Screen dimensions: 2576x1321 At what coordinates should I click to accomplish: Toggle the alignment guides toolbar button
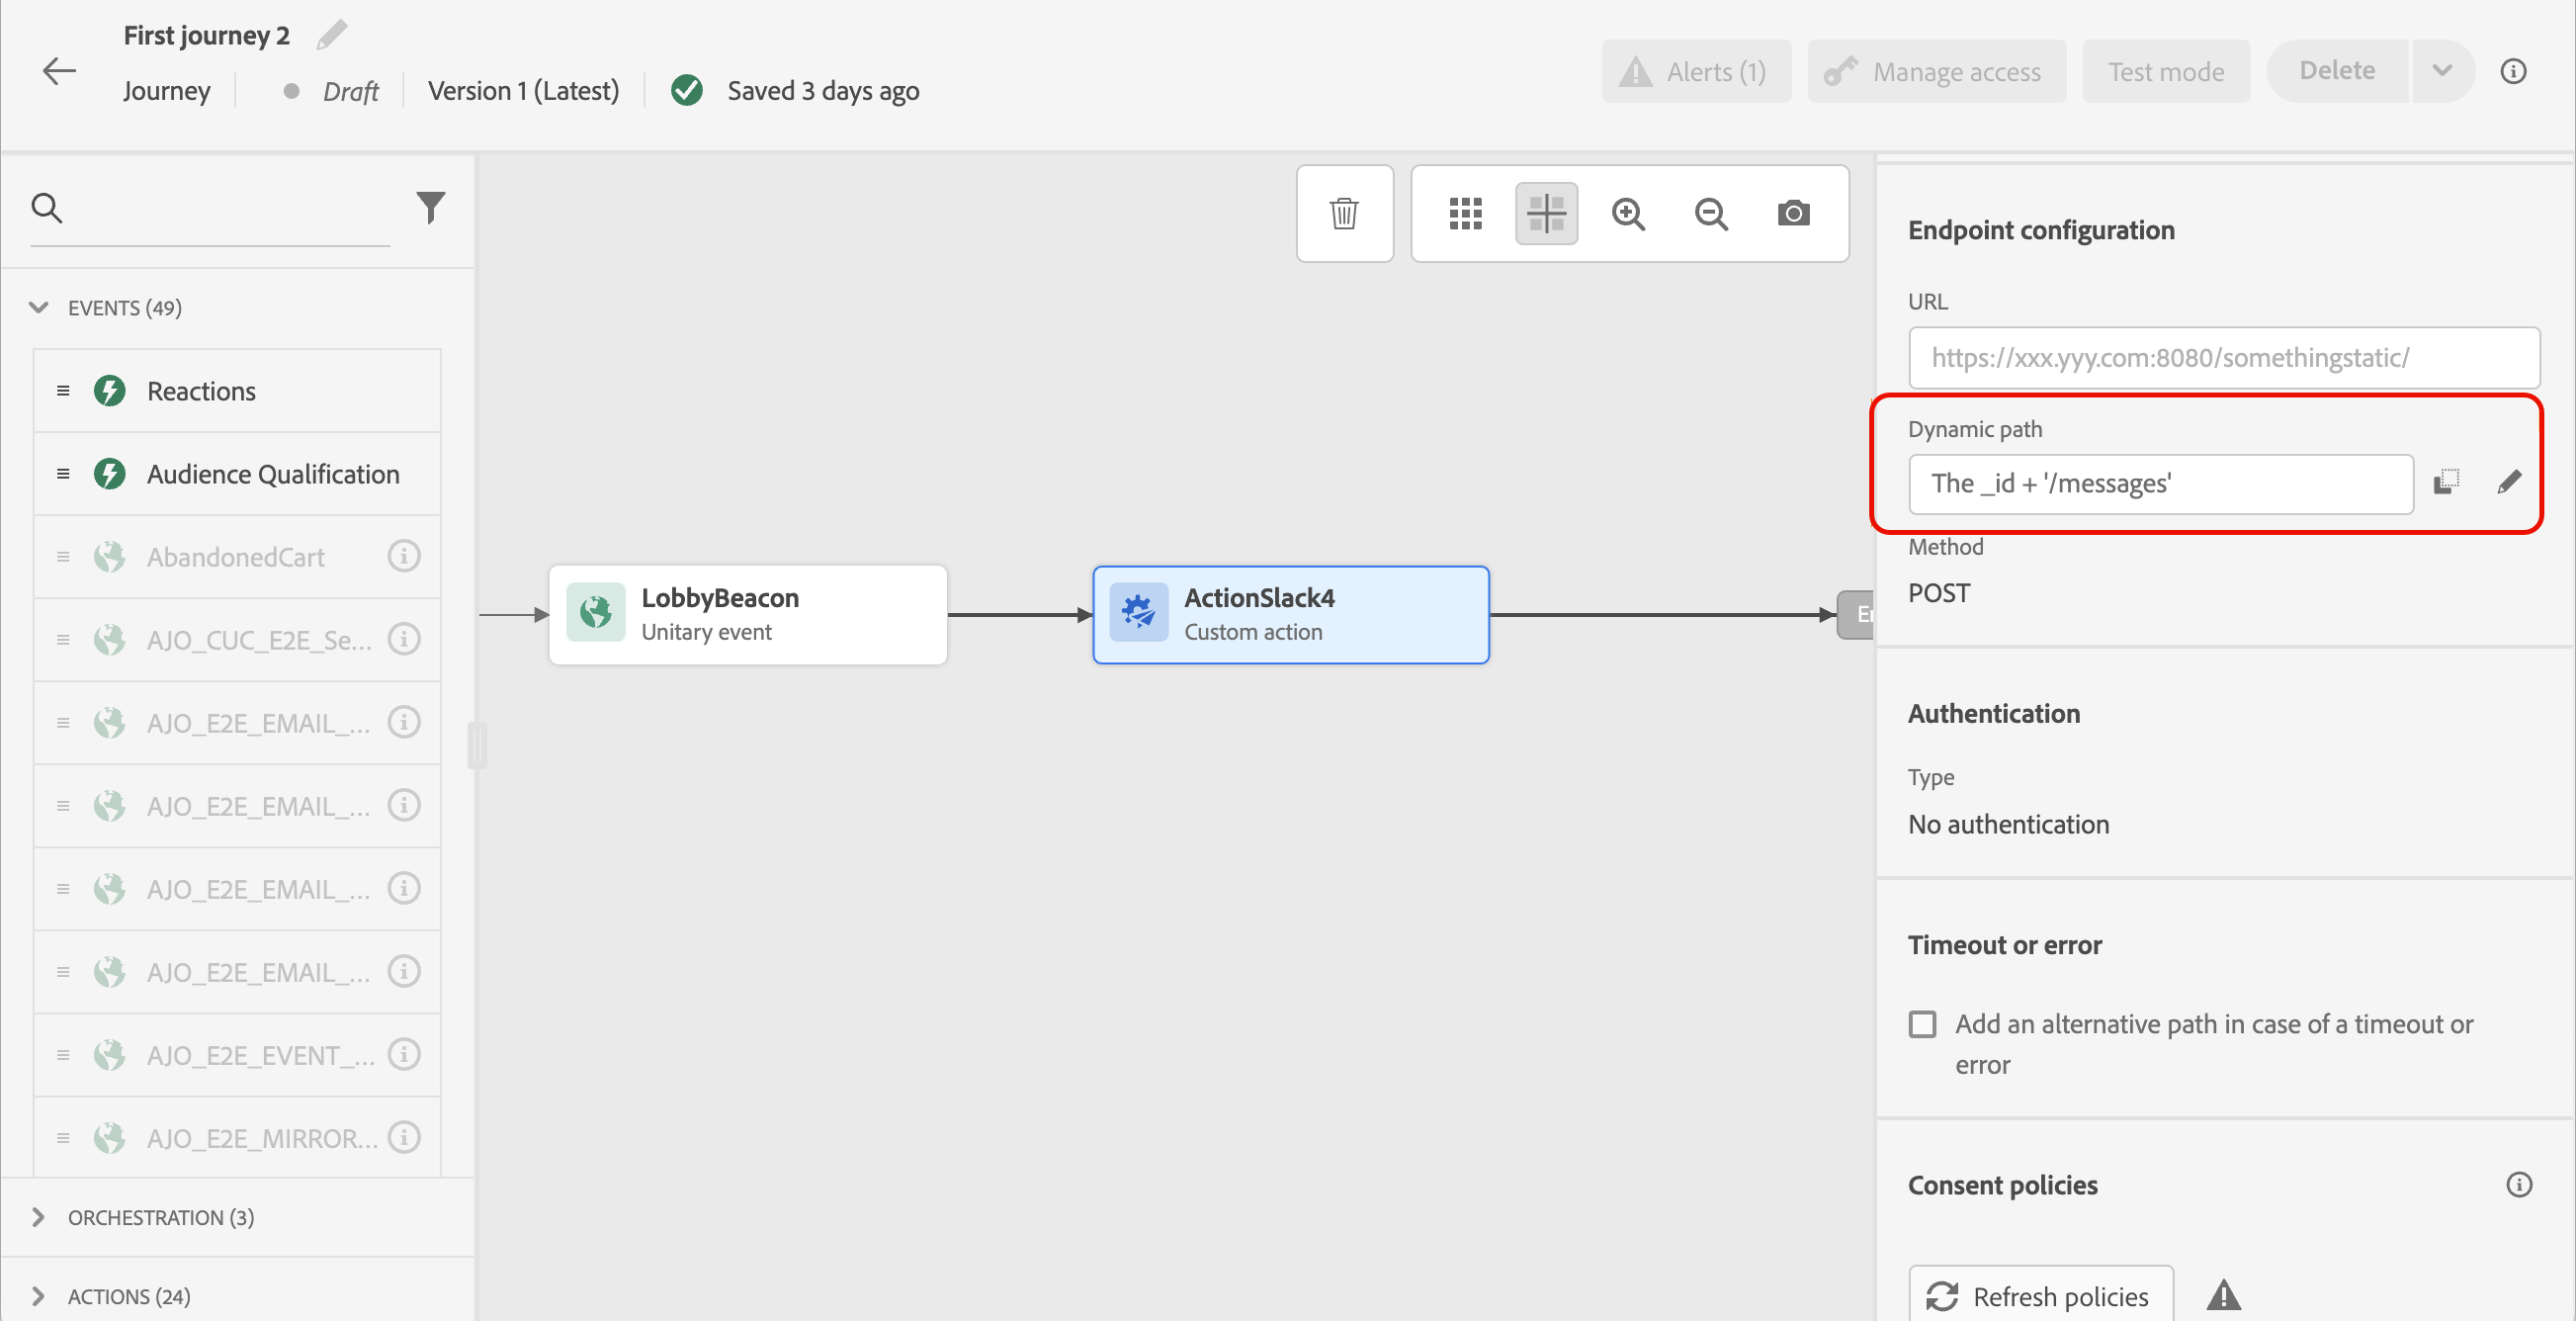(1546, 213)
